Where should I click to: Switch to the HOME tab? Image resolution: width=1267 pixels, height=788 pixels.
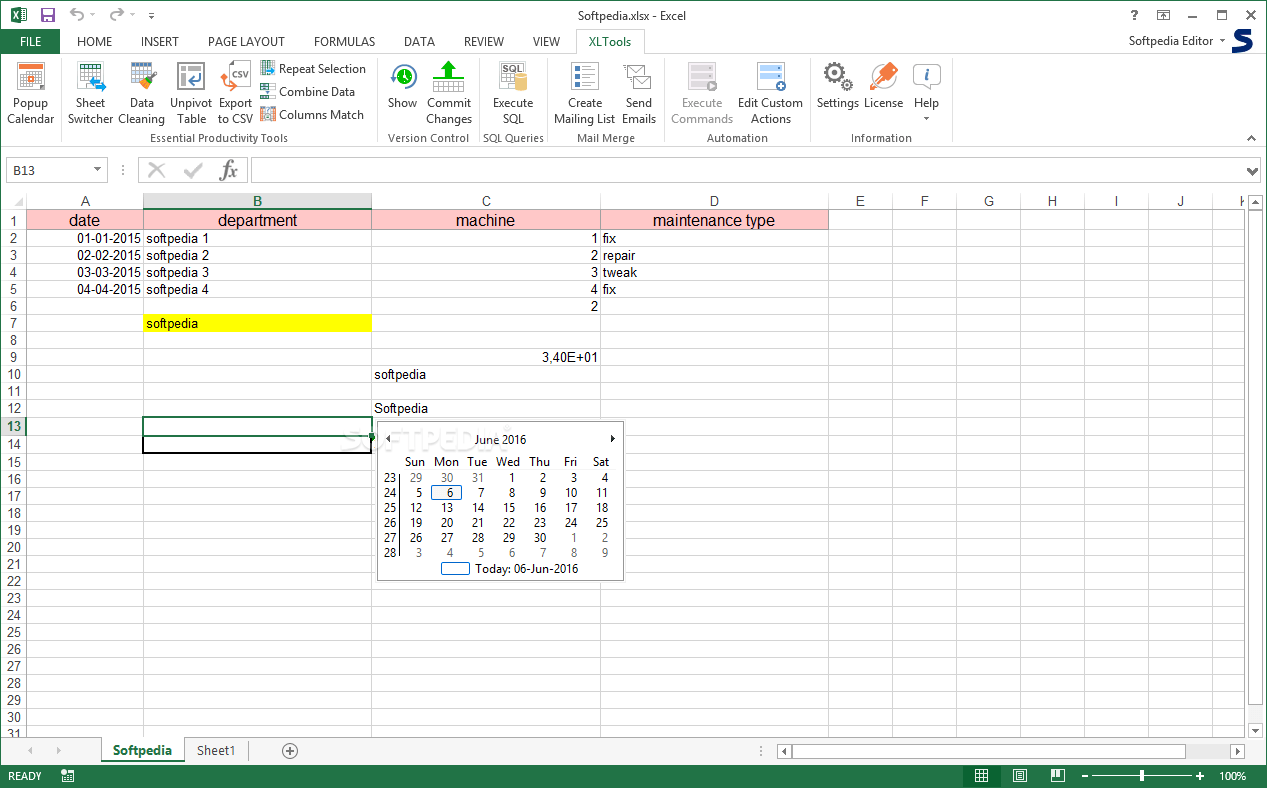[x=94, y=41]
